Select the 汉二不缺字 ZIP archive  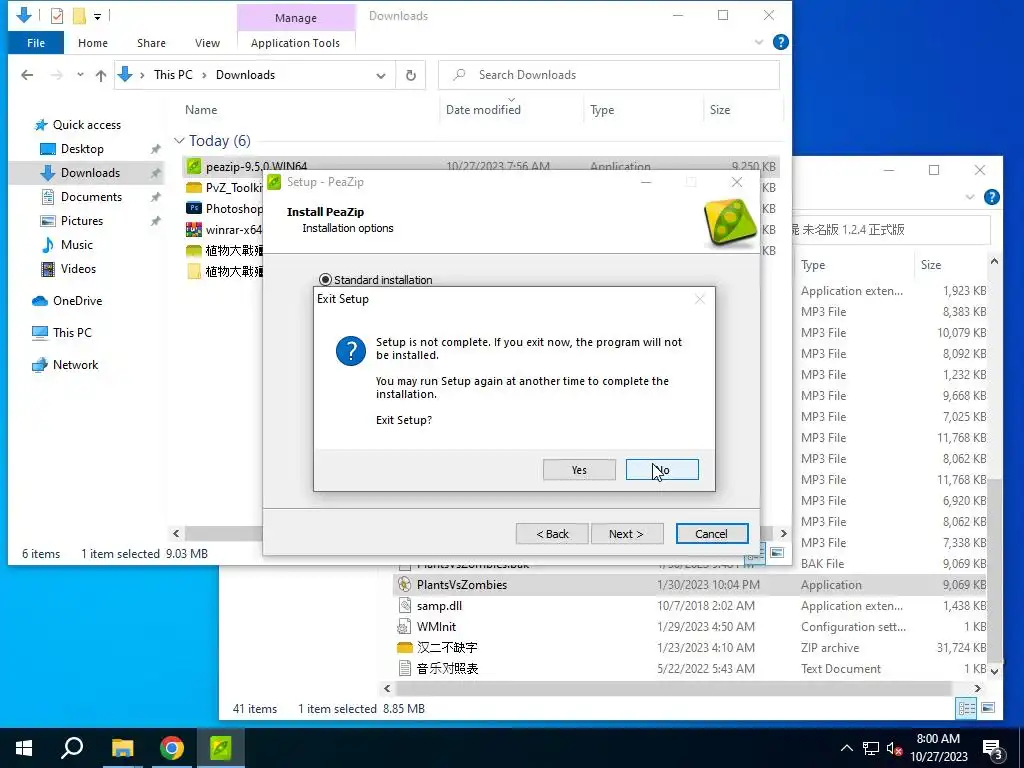(447, 648)
